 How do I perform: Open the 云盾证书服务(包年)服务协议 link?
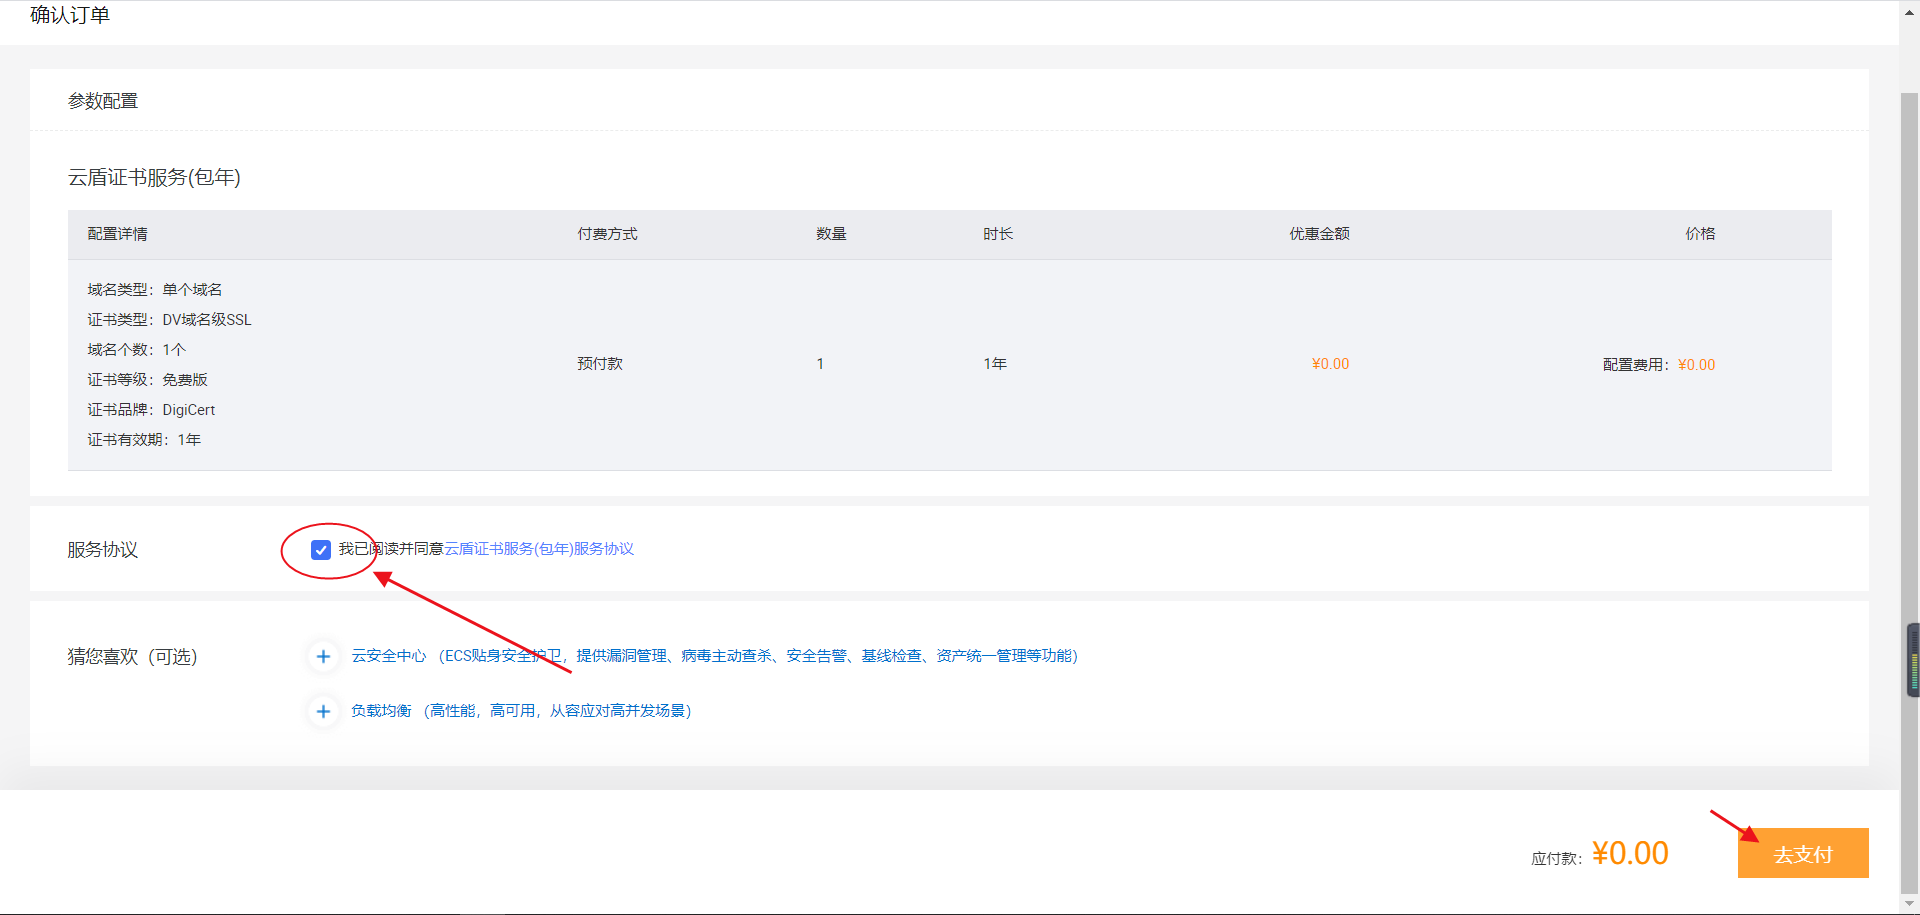pos(539,549)
